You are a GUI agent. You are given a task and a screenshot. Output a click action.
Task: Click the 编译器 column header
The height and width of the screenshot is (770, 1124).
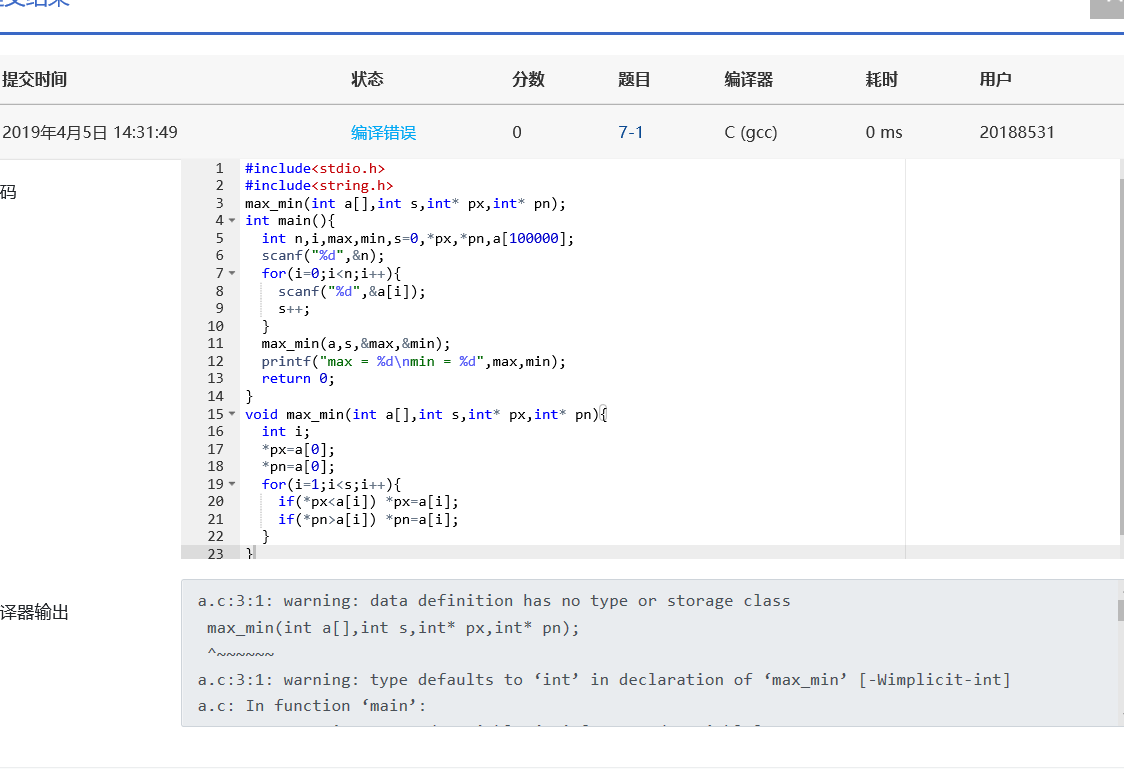pyautogui.click(x=749, y=80)
